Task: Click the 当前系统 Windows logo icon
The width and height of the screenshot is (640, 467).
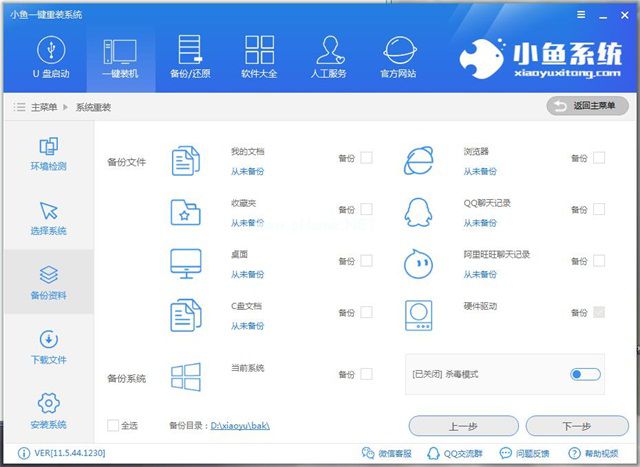Action: click(x=186, y=377)
